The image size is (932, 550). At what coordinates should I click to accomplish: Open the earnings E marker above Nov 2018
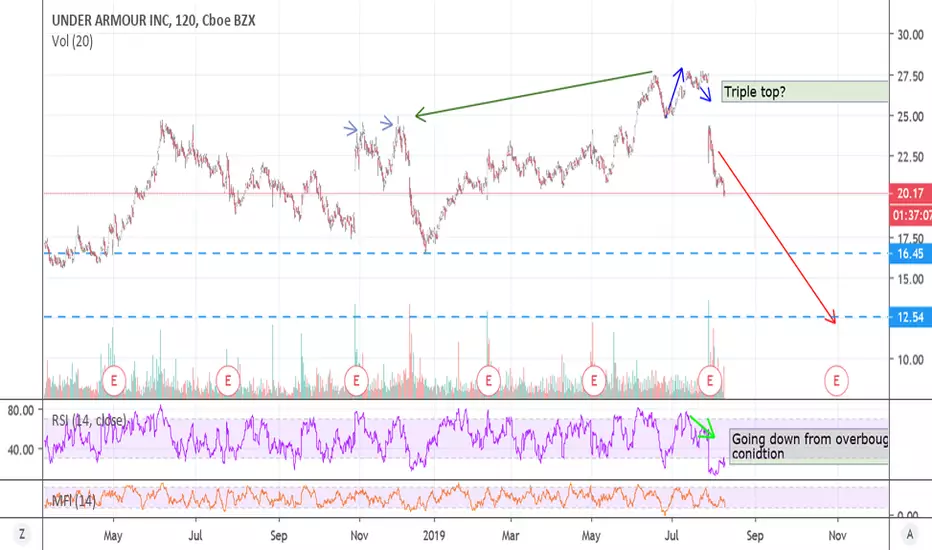[356, 379]
